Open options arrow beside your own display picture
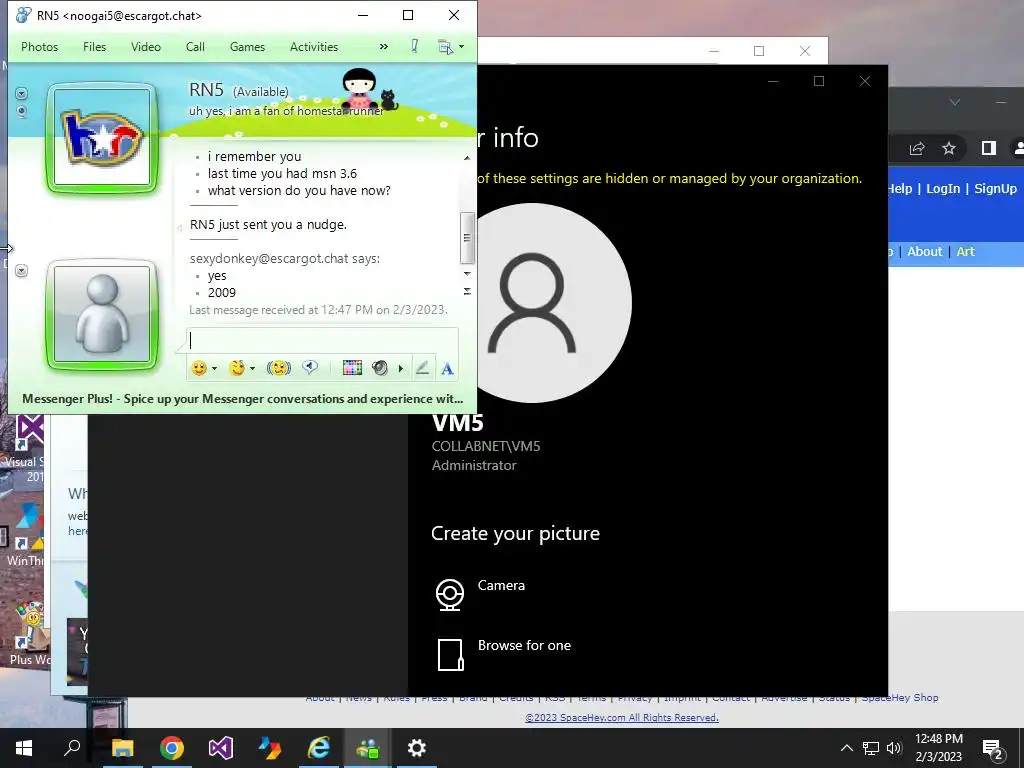Viewport: 1024px width, 768px height. [22, 270]
